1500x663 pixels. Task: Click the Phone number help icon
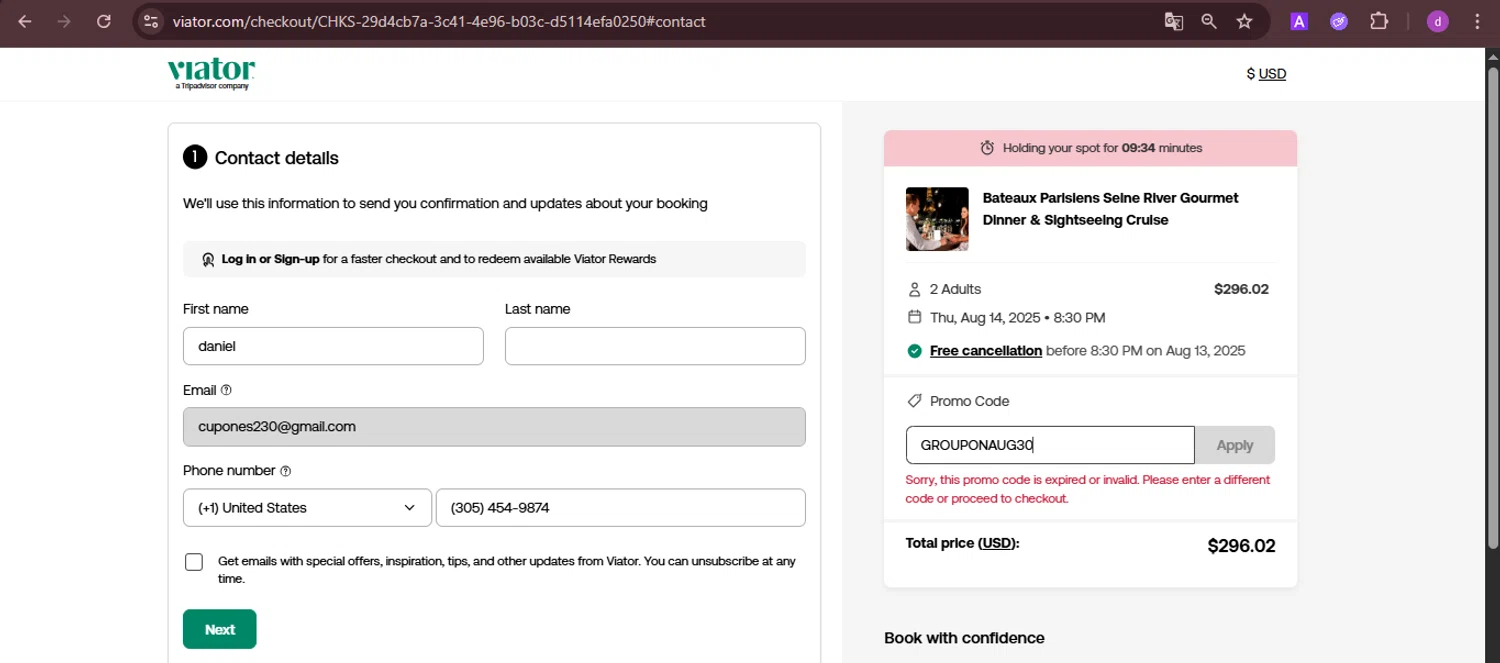286,471
